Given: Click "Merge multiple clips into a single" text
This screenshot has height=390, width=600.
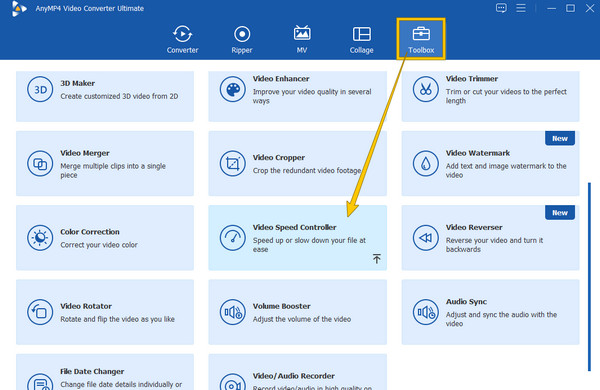Looking at the screenshot, I should [x=113, y=170].
